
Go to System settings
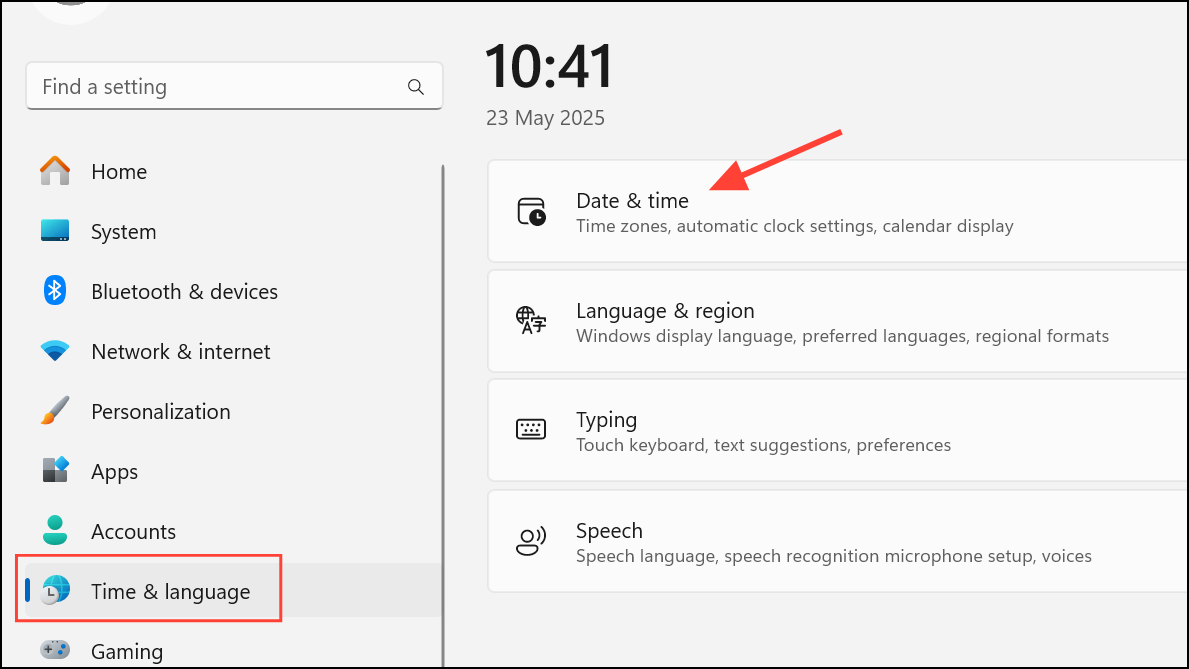coord(235,231)
